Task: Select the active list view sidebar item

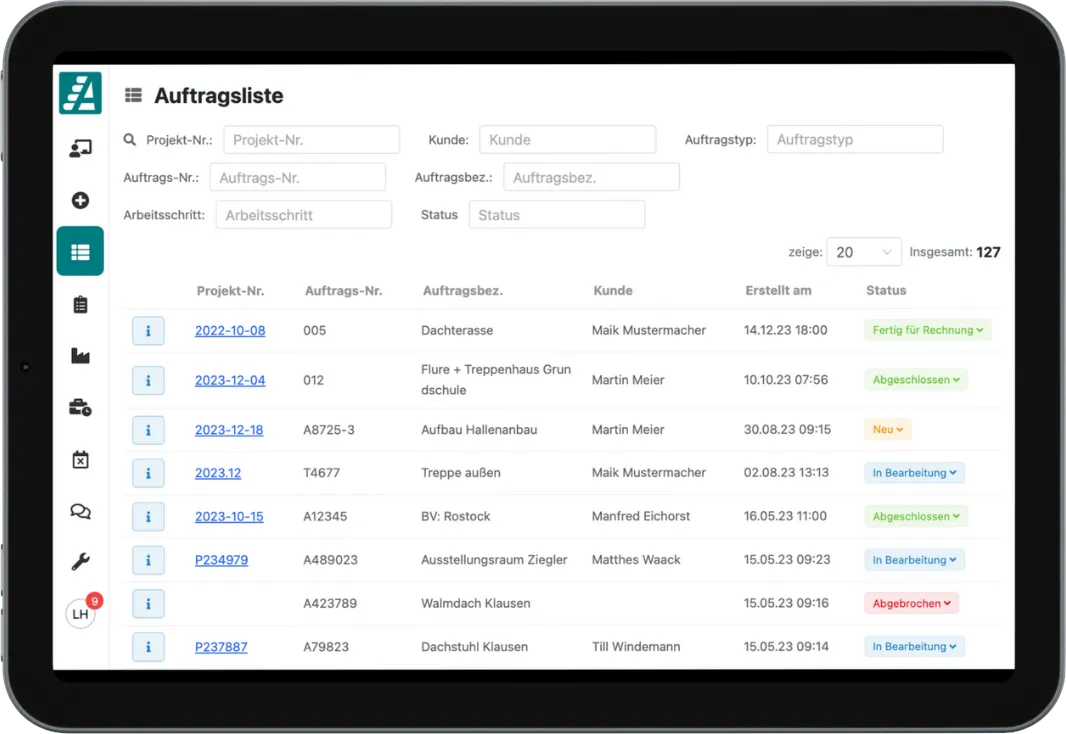Action: pos(80,252)
